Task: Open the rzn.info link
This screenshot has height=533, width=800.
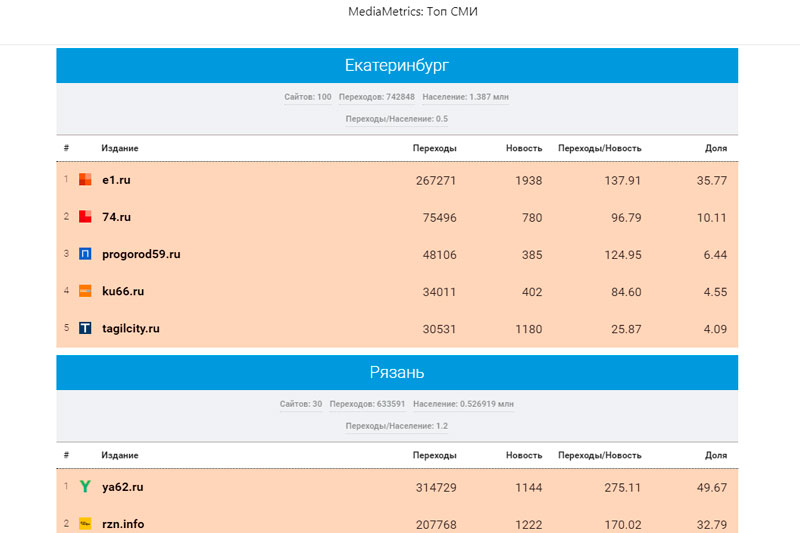Action: [x=123, y=523]
